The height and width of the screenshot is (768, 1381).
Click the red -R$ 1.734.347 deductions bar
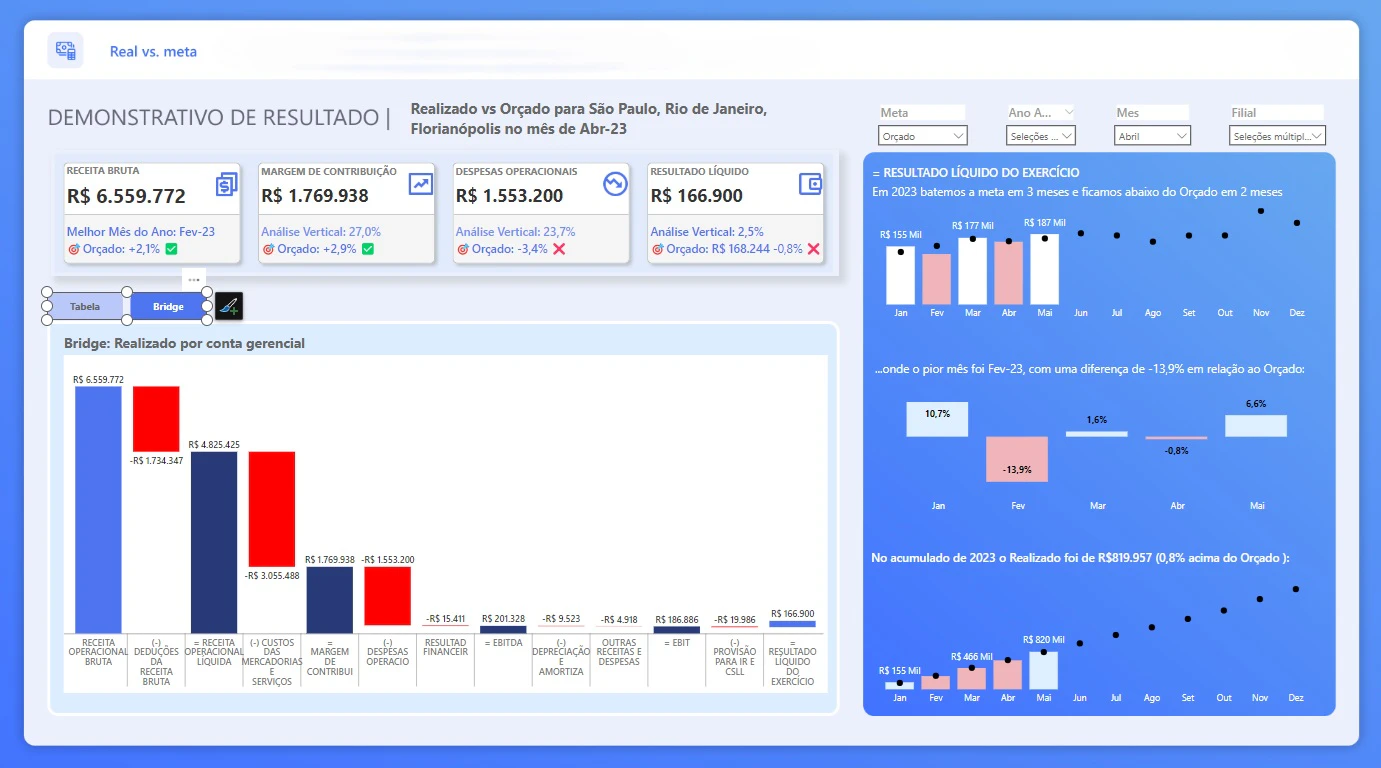click(156, 419)
